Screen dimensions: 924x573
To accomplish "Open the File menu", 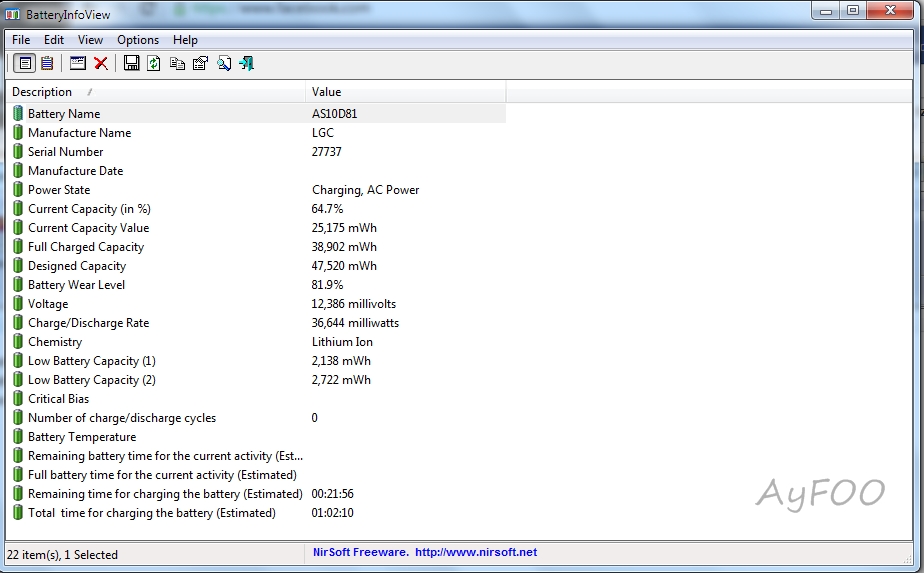I will 21,39.
